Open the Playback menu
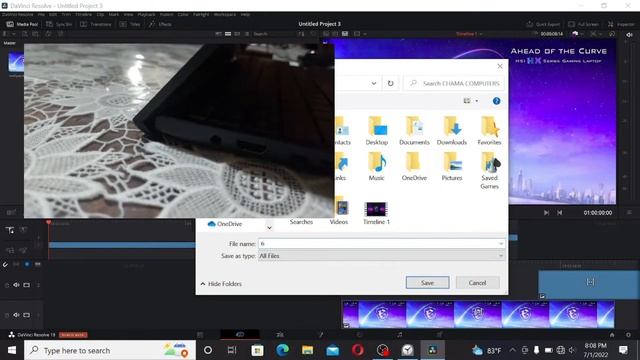Viewport: 640px width, 360px height. (146, 14)
